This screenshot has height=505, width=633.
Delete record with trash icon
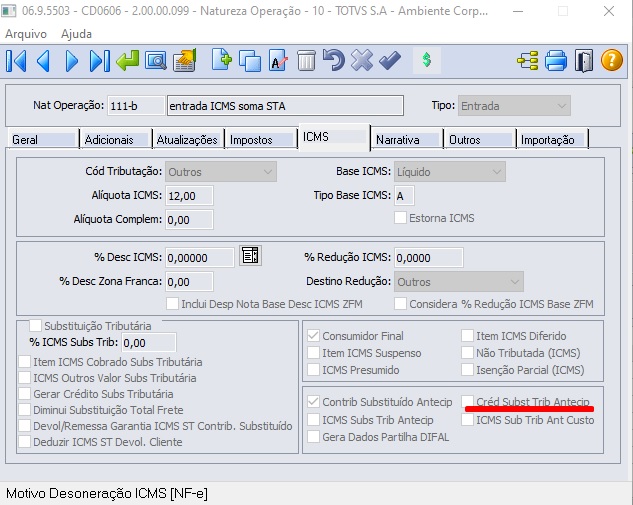(306, 61)
